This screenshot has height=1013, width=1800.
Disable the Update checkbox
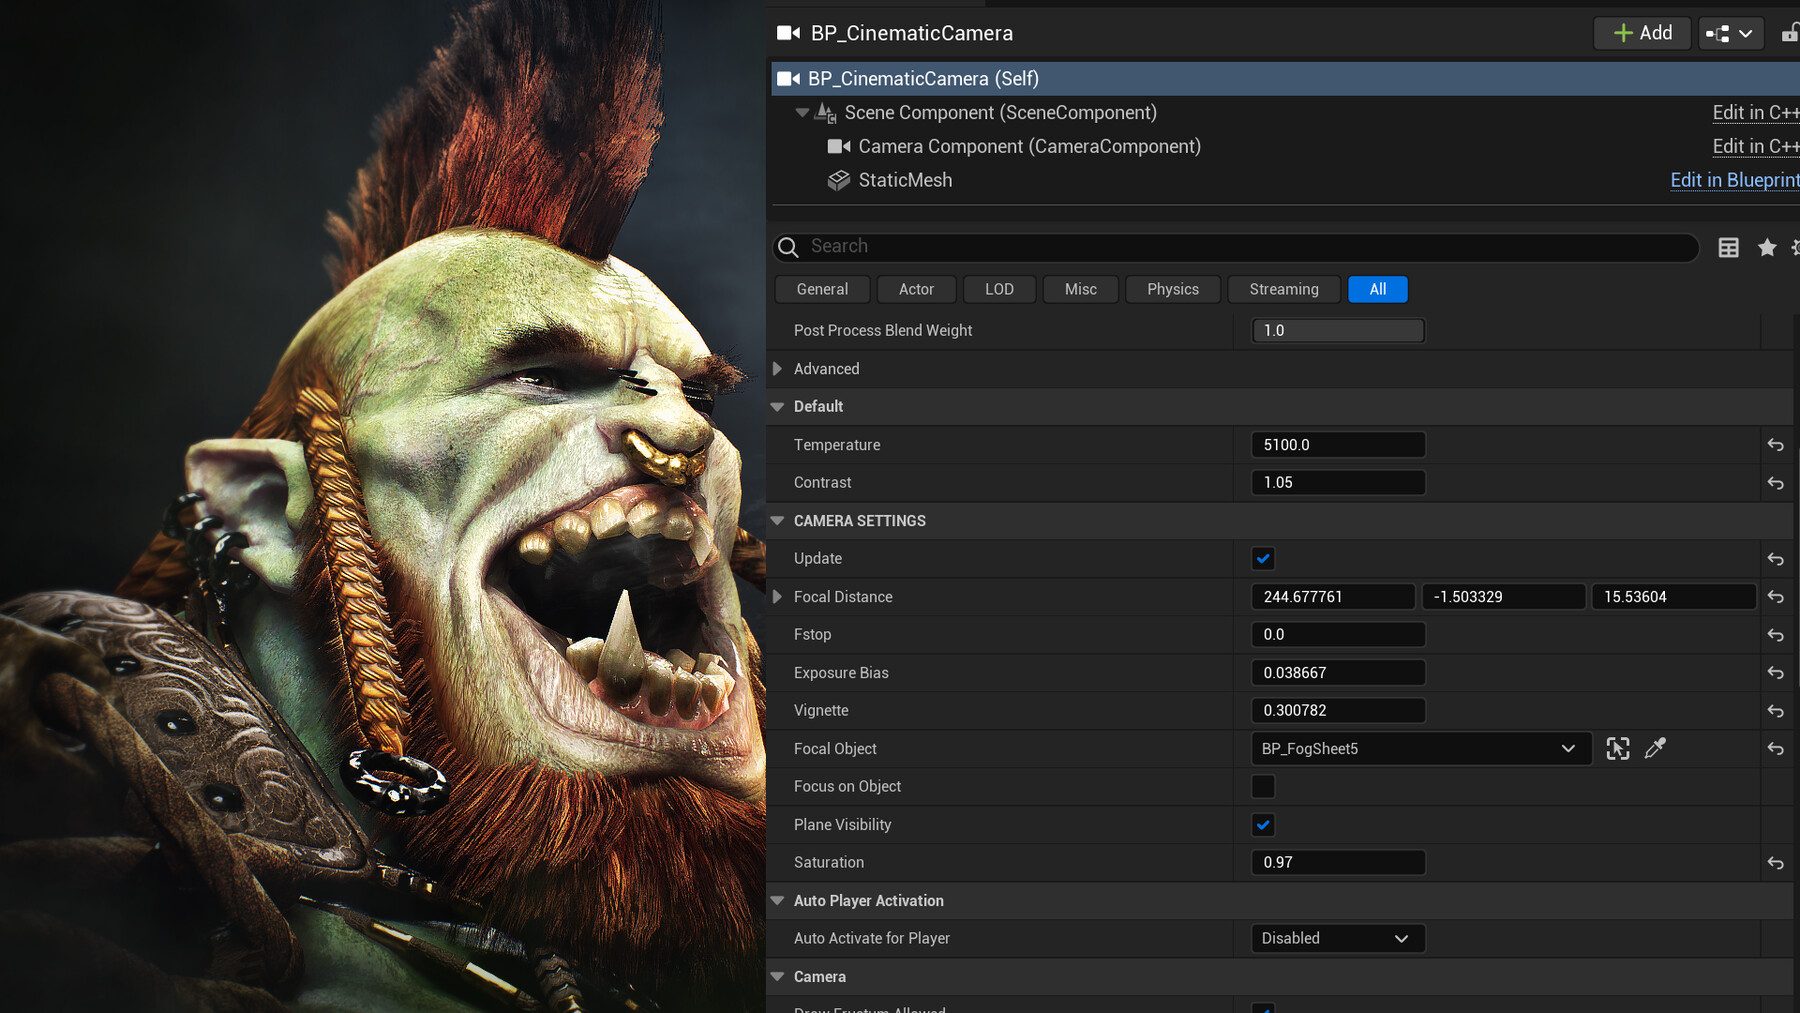(1262, 558)
